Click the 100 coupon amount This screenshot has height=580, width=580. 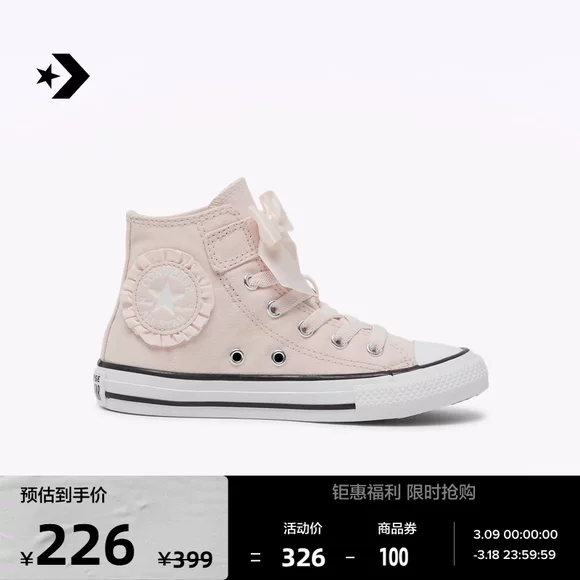394,557
